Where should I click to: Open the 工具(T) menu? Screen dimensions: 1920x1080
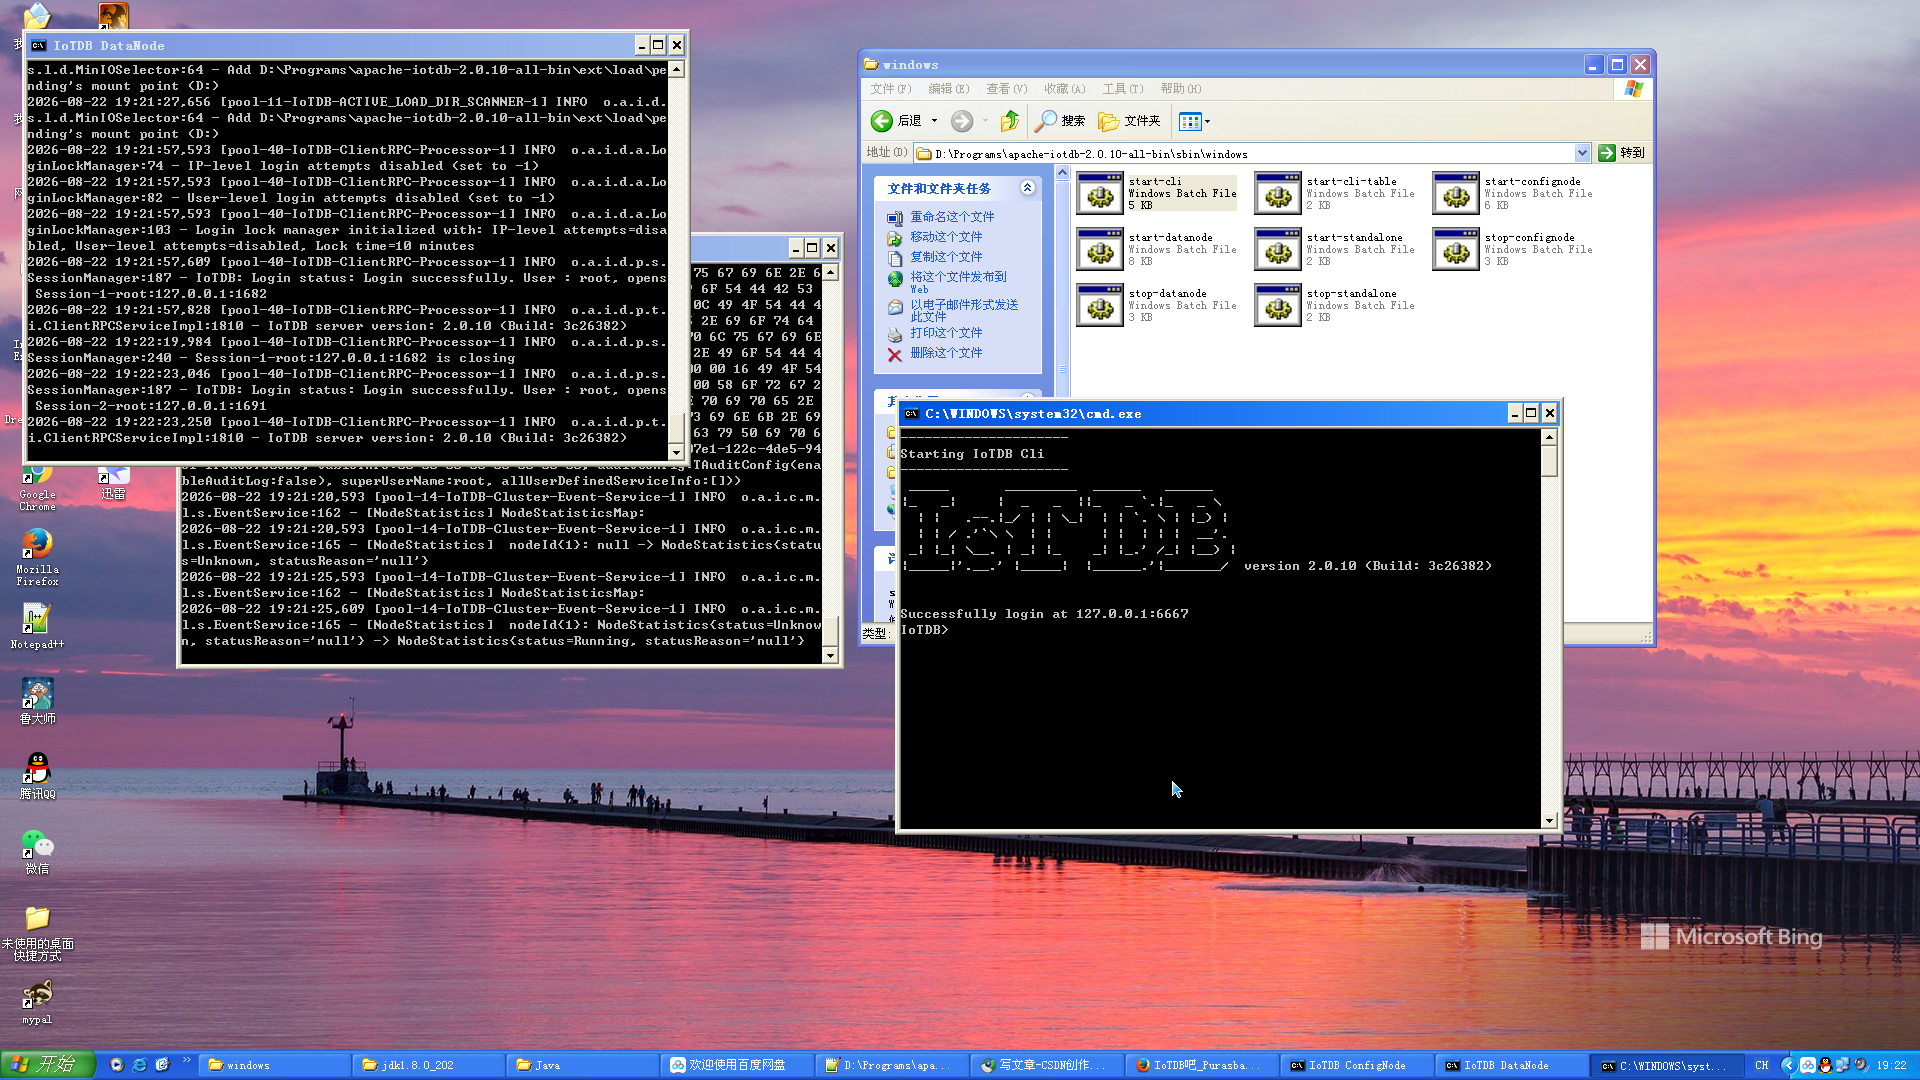pos(1123,89)
